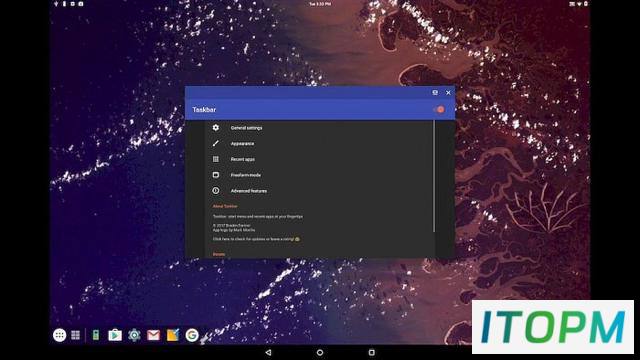Launch the Play Store from the taskbar
Viewport: 640px width, 360px height.
coord(115,335)
